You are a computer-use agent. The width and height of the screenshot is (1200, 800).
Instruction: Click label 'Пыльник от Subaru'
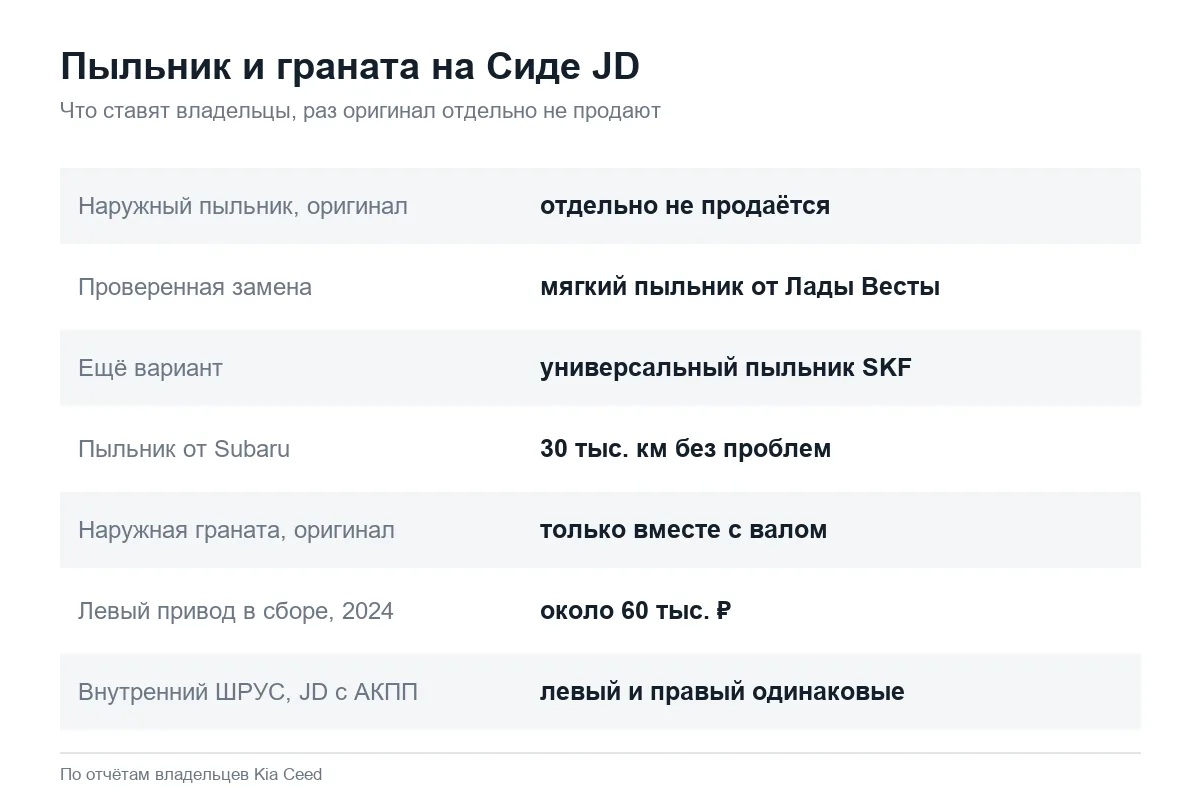(x=184, y=449)
